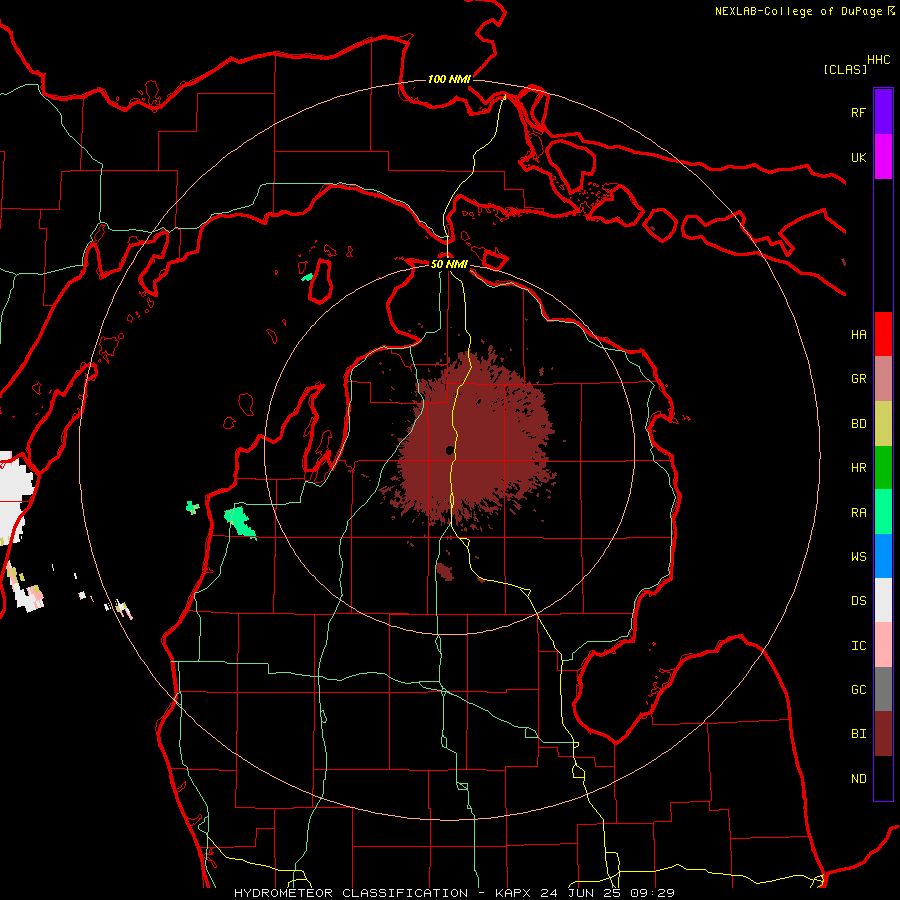Click the RF purple legend swatch

883,112
